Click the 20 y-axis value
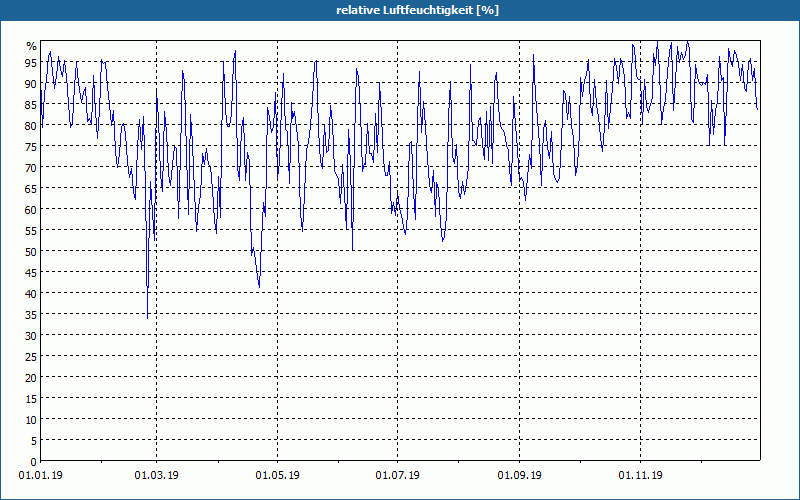This screenshot has height=500, width=800. (31, 378)
